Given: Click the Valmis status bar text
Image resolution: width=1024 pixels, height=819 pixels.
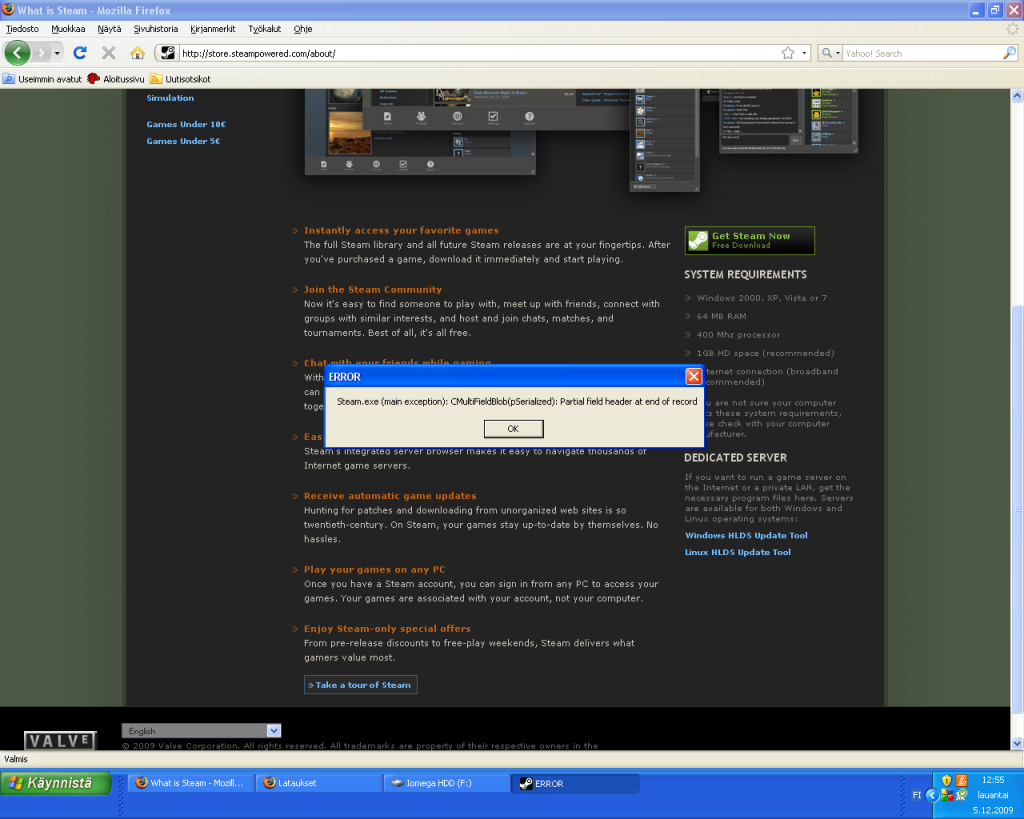Looking at the screenshot, I should [16, 759].
